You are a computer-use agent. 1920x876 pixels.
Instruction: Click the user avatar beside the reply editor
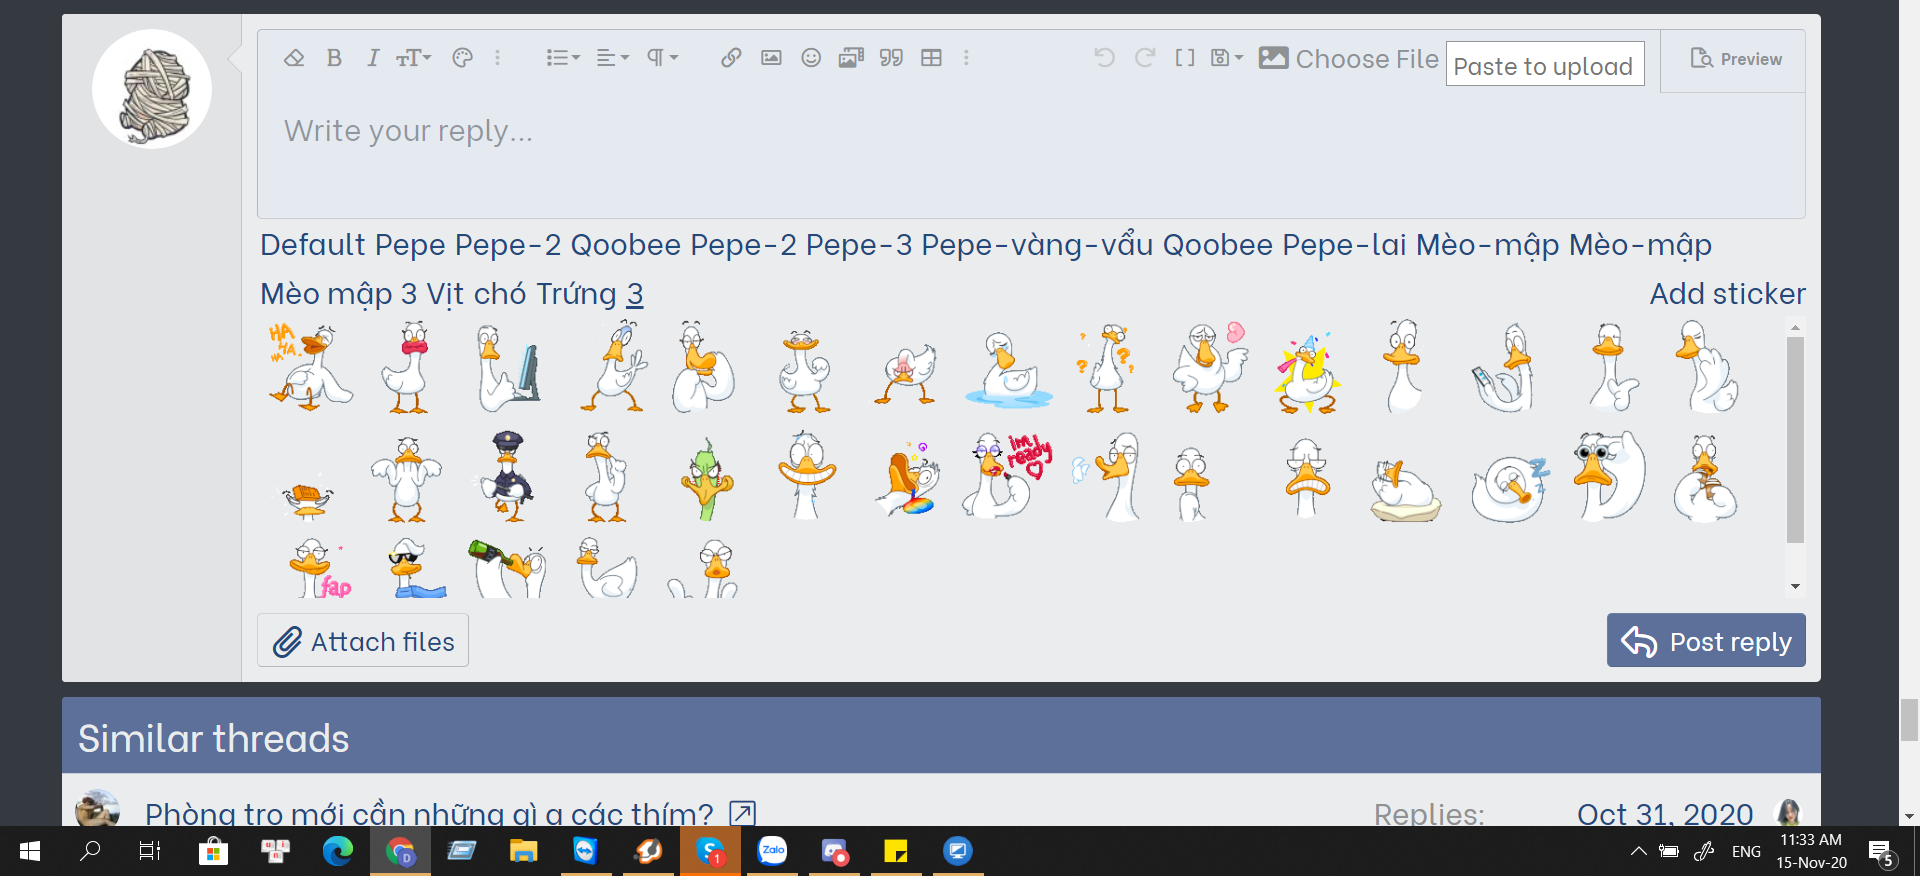coord(152,89)
